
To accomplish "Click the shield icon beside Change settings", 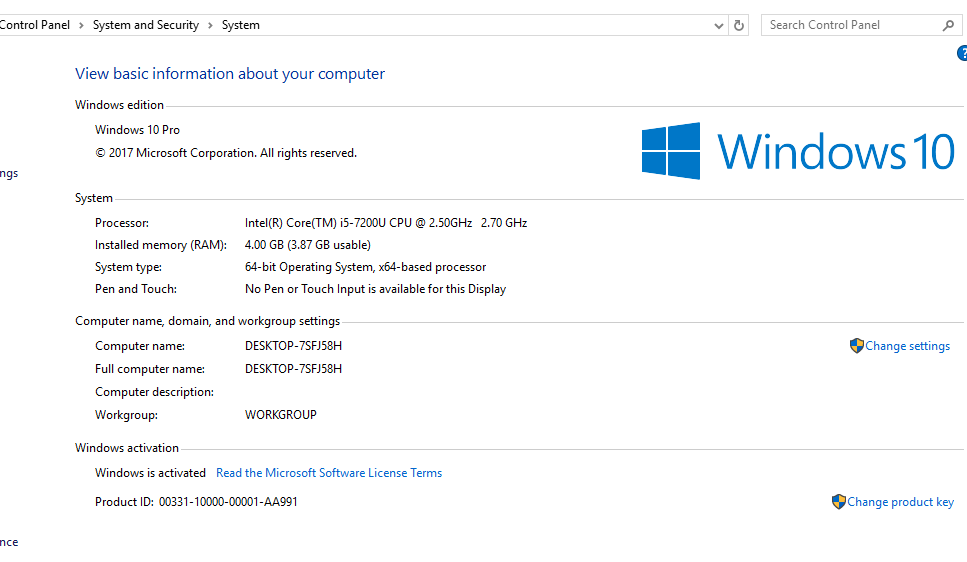I will coord(856,346).
